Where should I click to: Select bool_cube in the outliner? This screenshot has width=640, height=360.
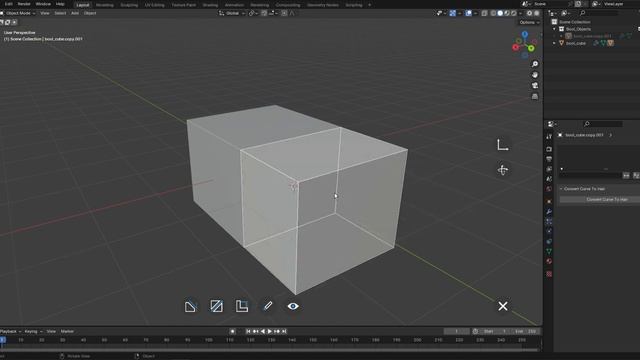click(576, 43)
